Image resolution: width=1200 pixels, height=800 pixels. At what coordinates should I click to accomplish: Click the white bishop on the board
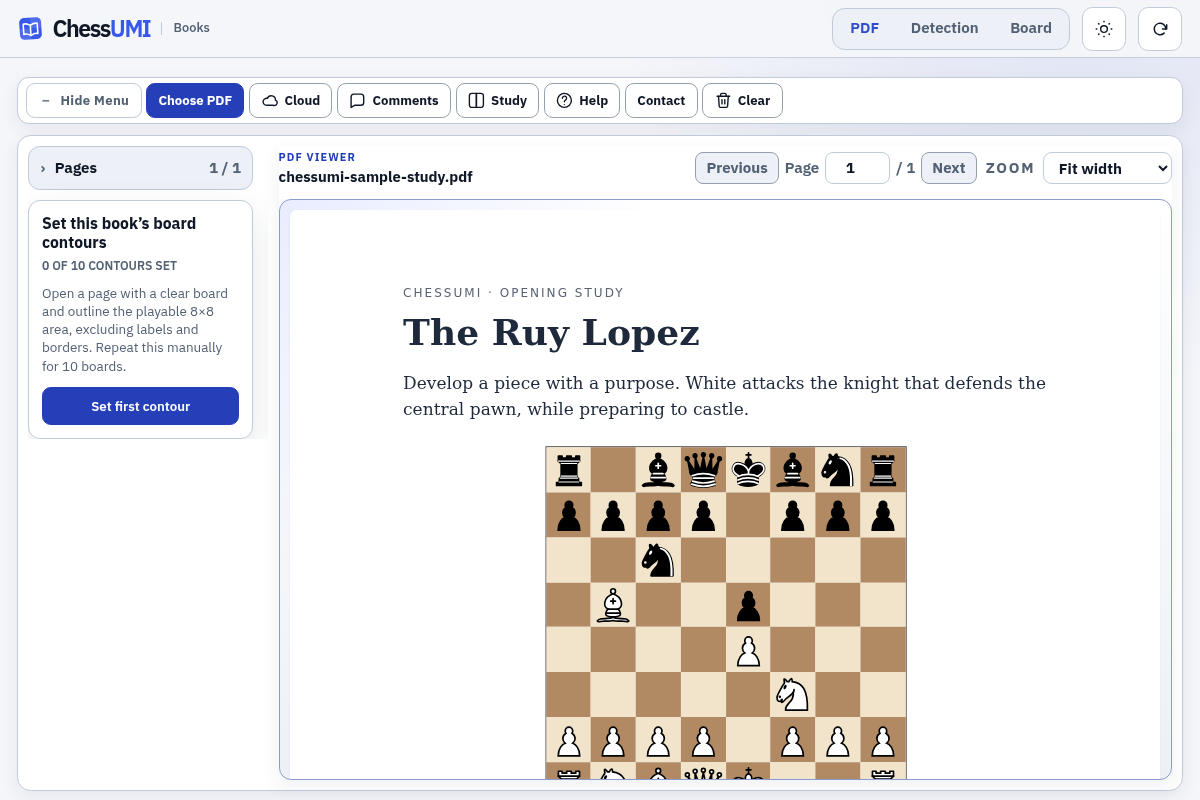pos(612,605)
